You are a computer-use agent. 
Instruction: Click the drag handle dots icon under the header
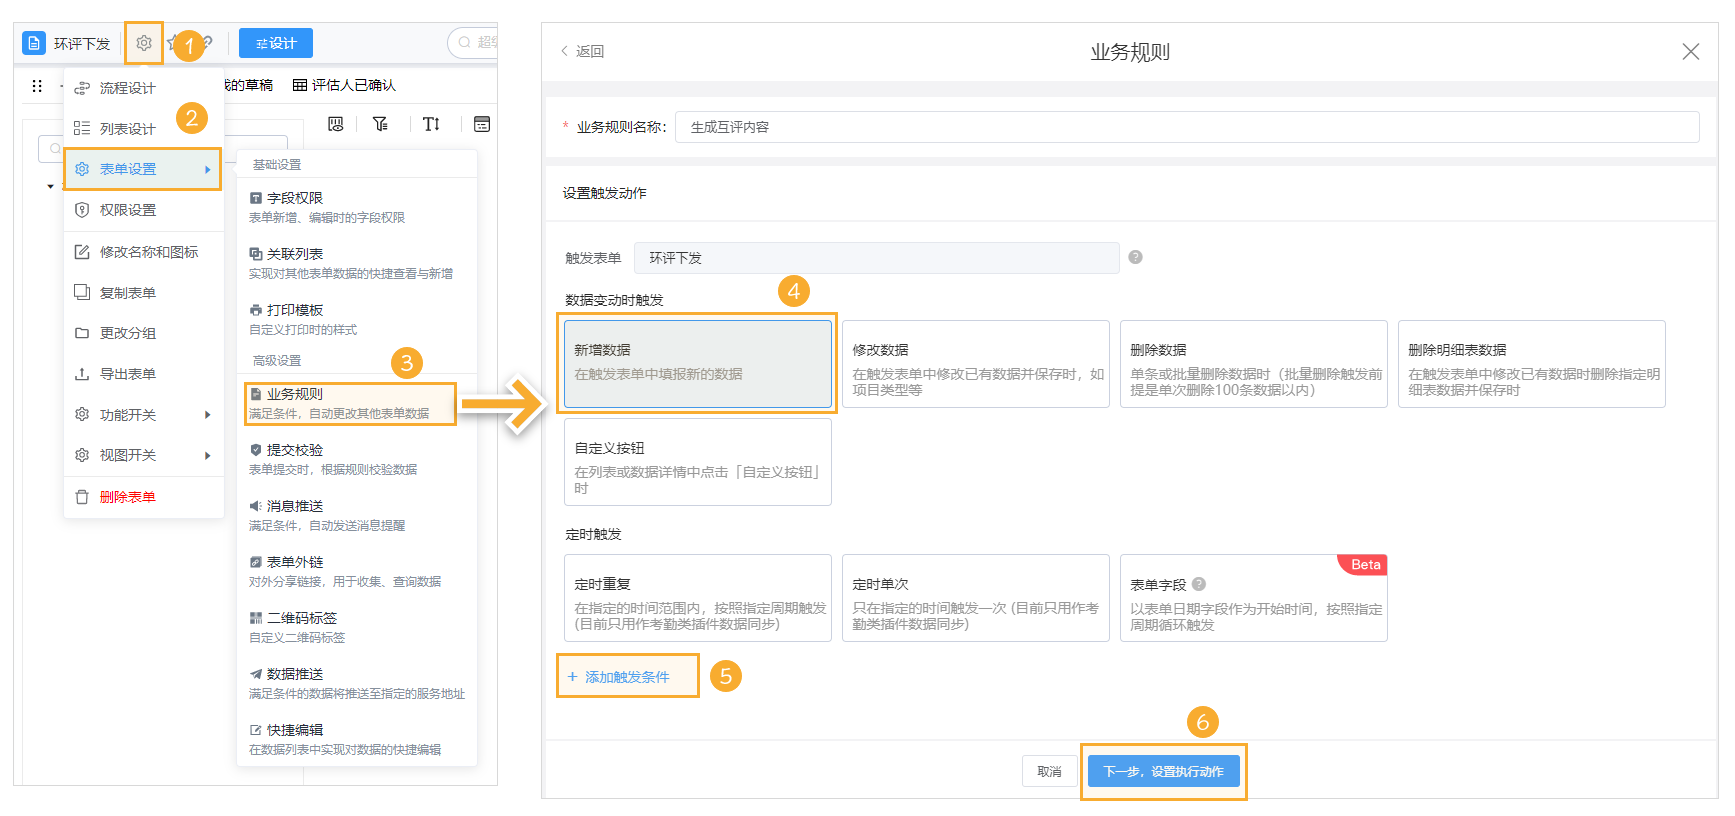[37, 86]
